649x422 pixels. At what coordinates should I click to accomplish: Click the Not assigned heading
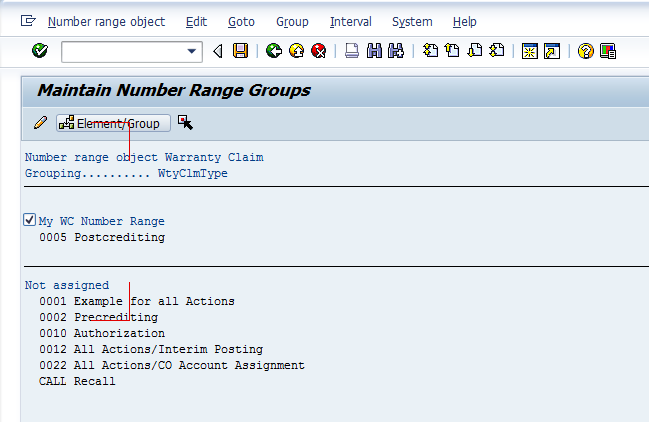pyautogui.click(x=67, y=285)
